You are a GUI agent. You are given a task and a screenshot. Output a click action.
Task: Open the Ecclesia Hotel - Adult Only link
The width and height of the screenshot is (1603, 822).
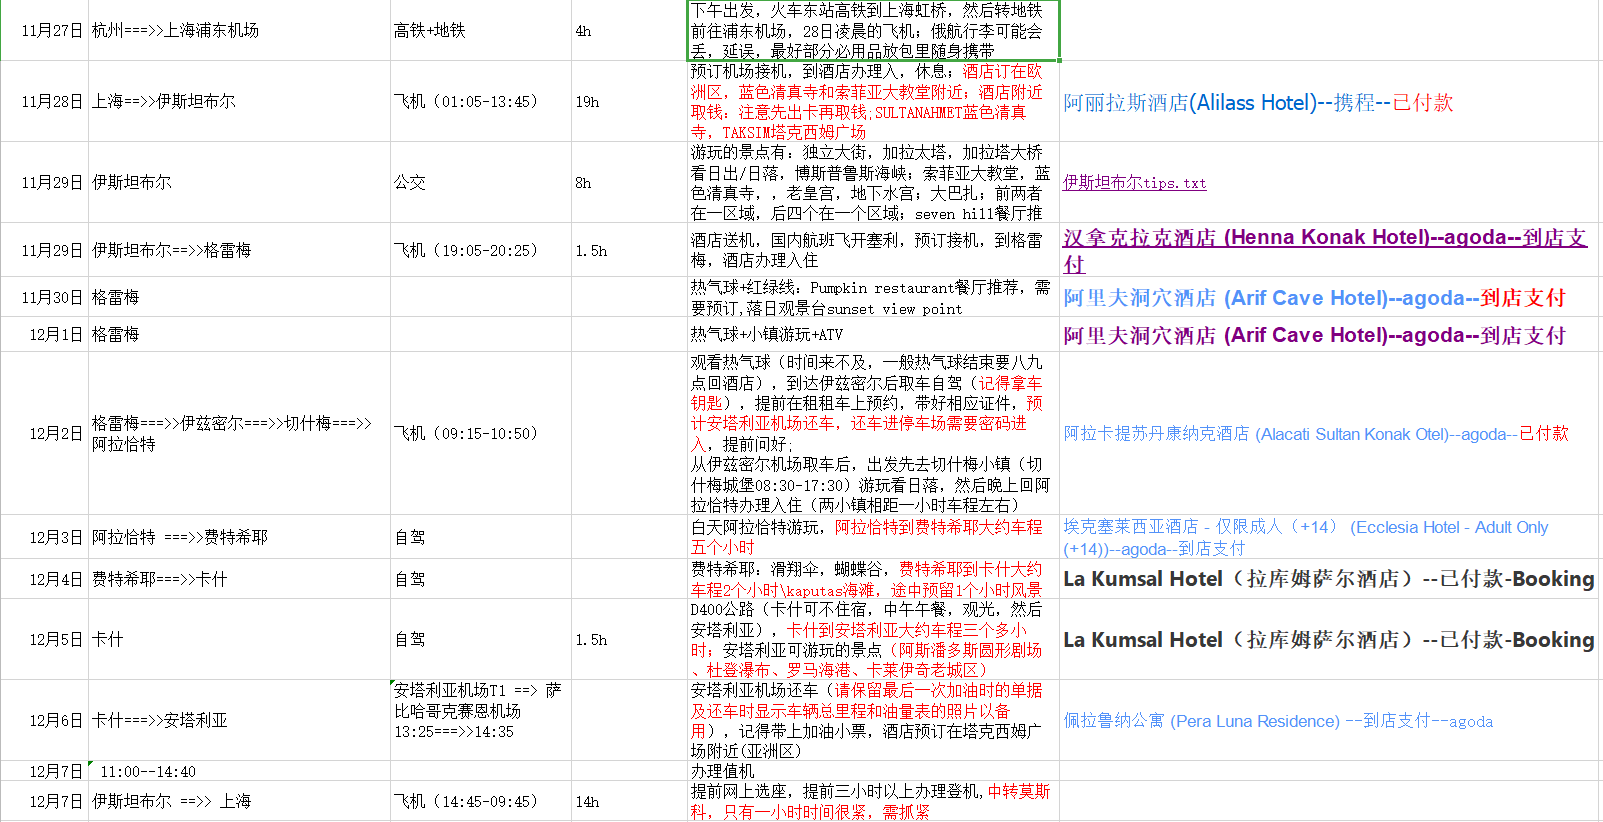(x=1306, y=538)
